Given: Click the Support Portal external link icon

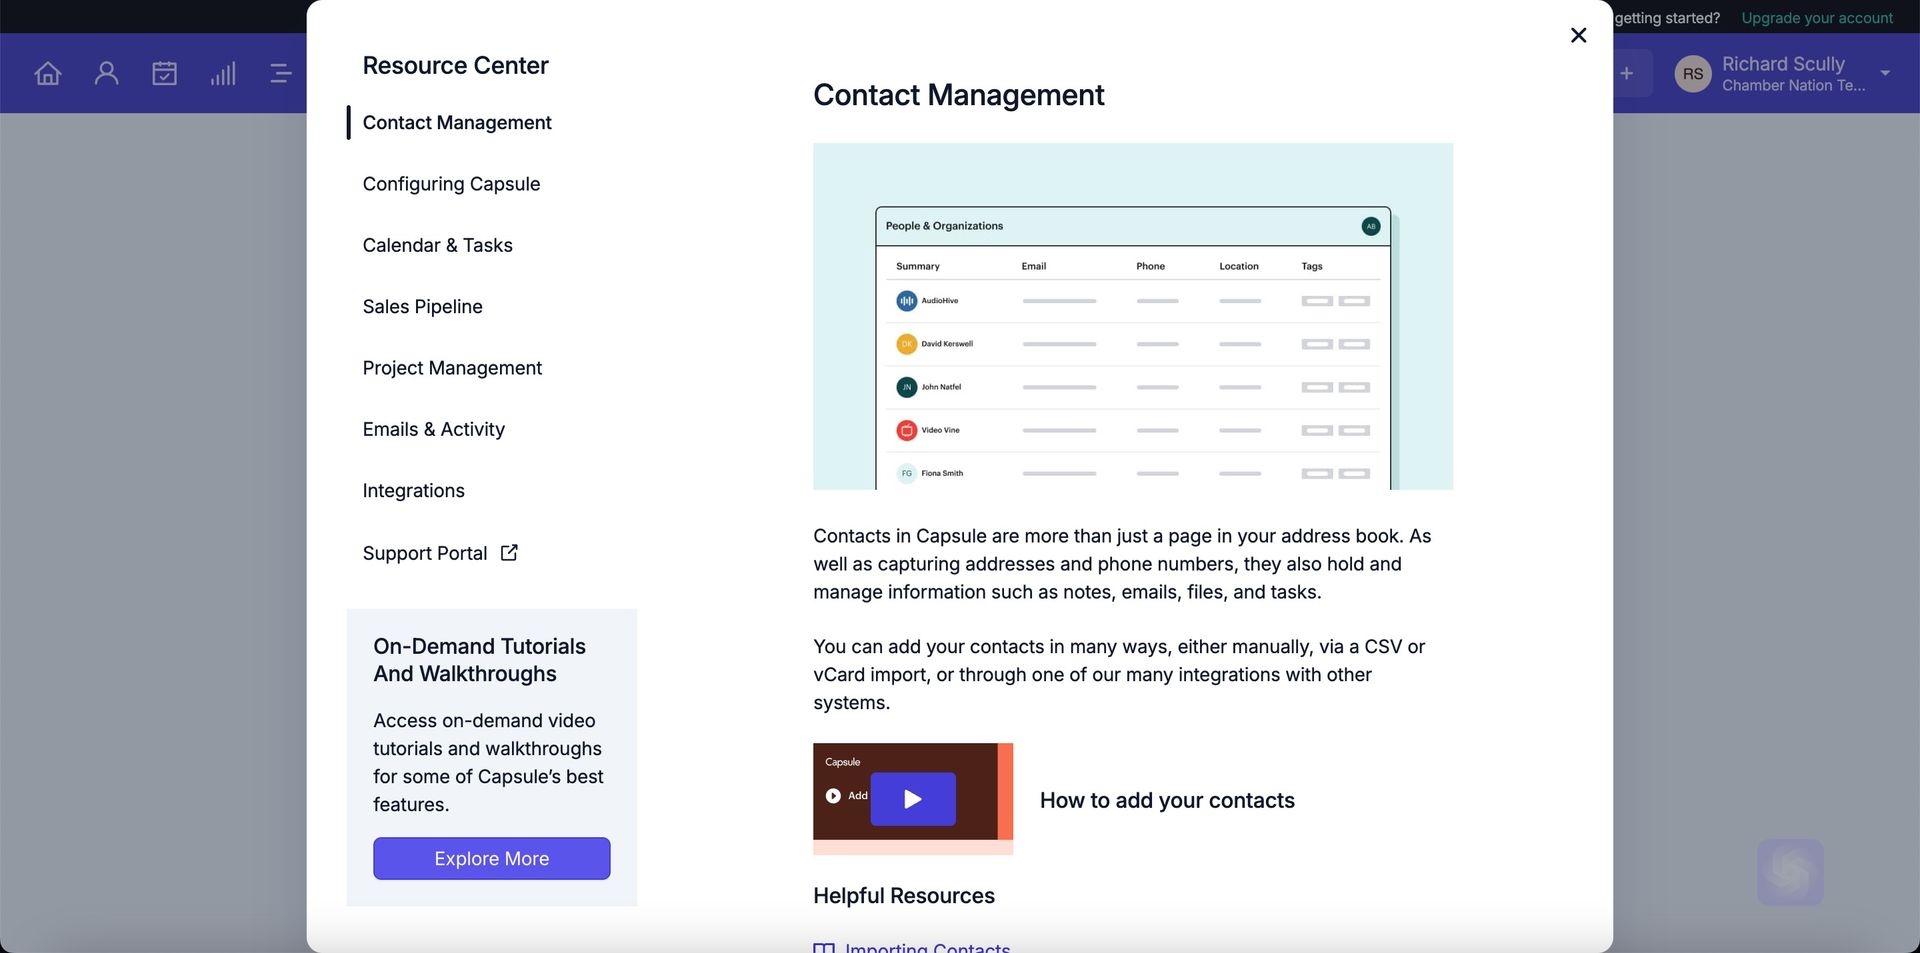Looking at the screenshot, I should point(509,552).
